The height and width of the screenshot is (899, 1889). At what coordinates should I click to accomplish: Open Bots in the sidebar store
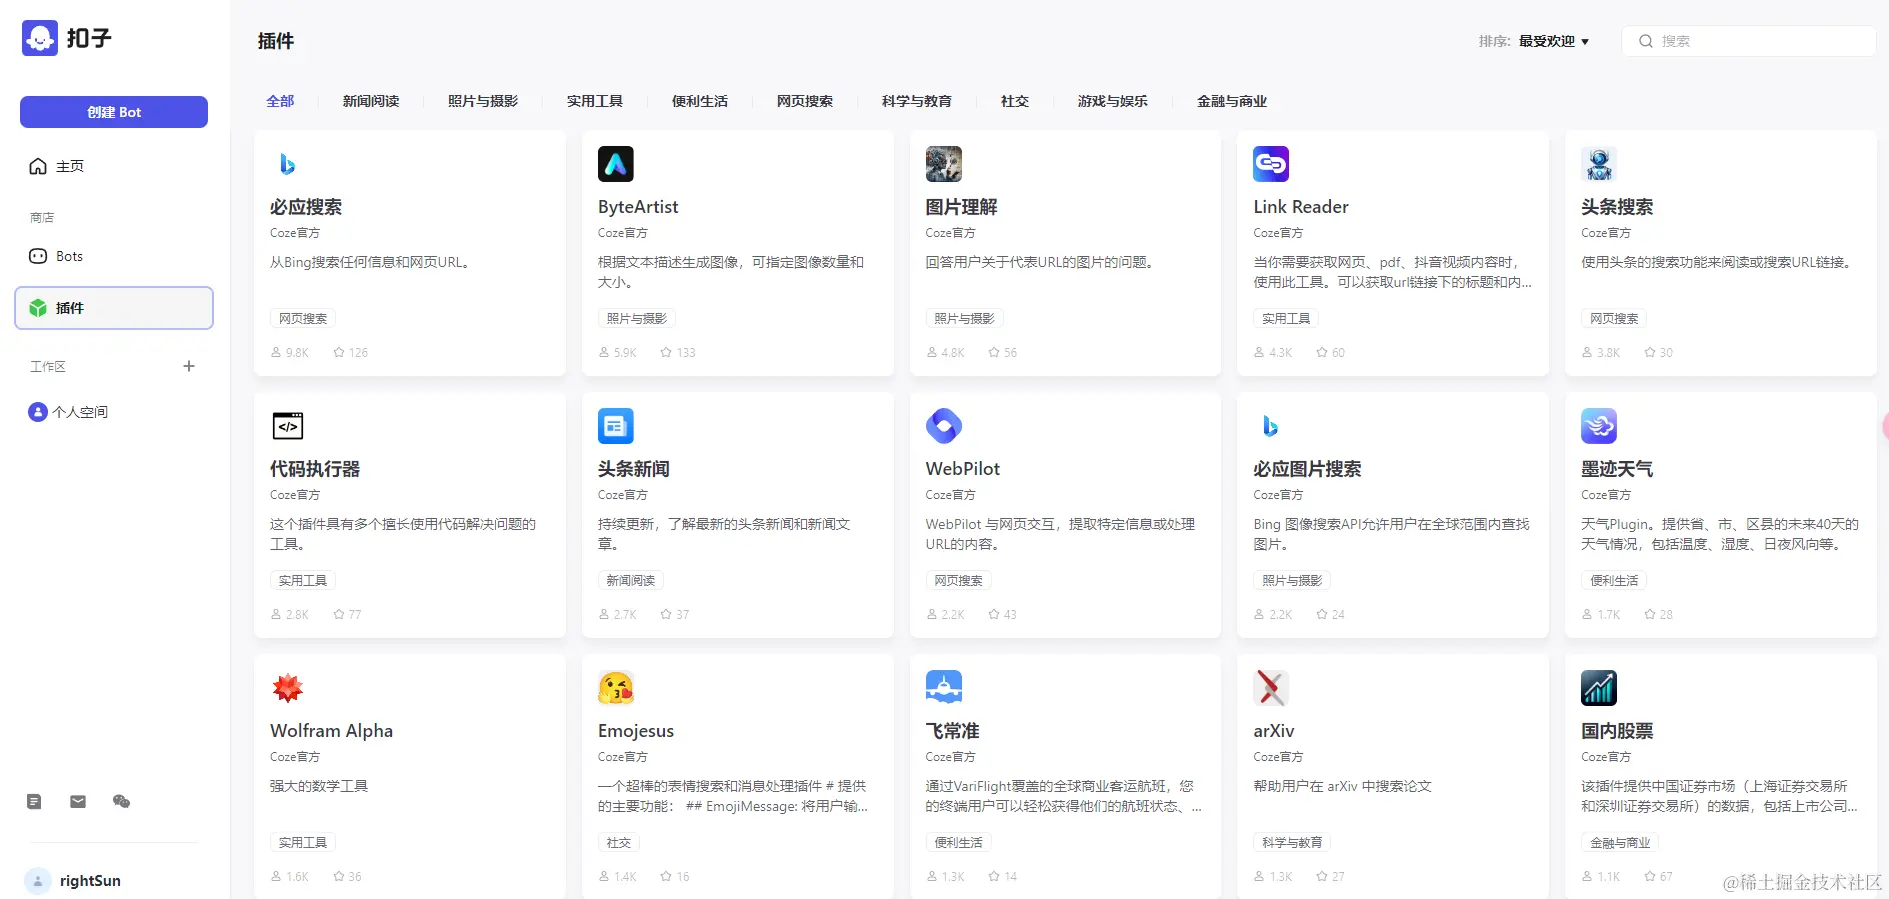pyautogui.click(x=114, y=256)
